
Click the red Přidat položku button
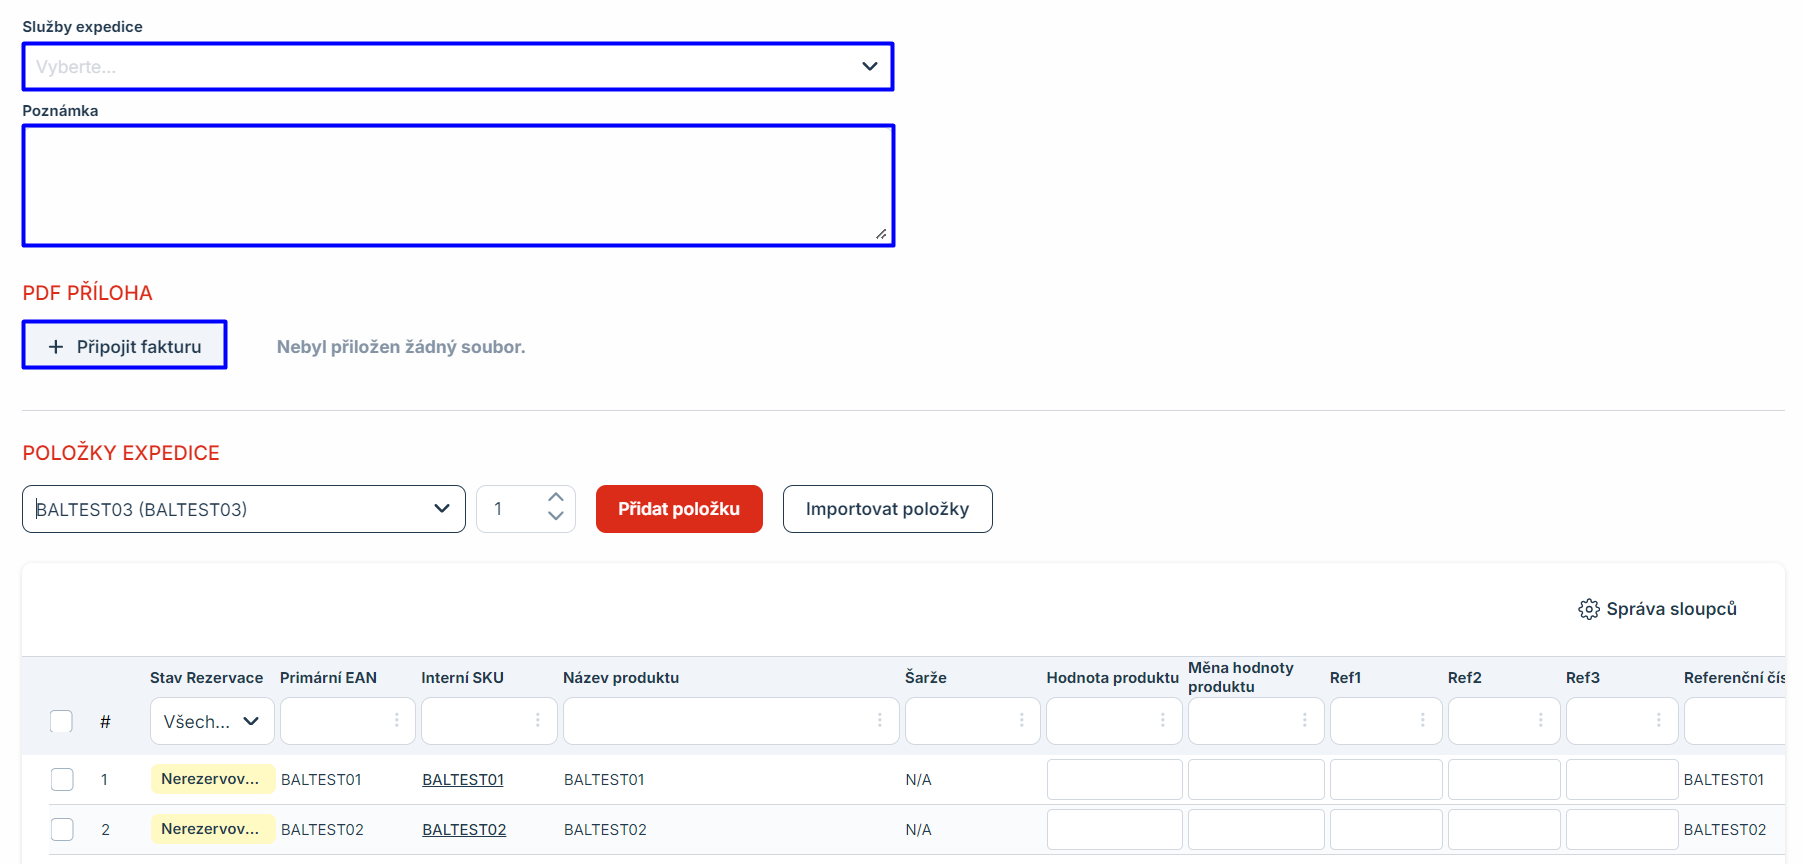click(x=679, y=509)
